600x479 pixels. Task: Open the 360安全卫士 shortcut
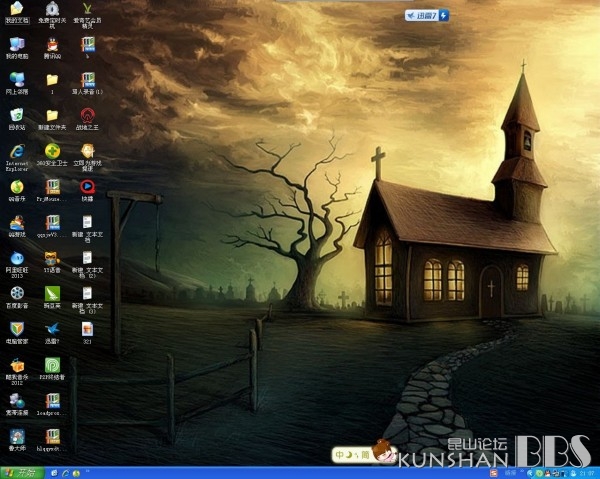(x=52, y=155)
